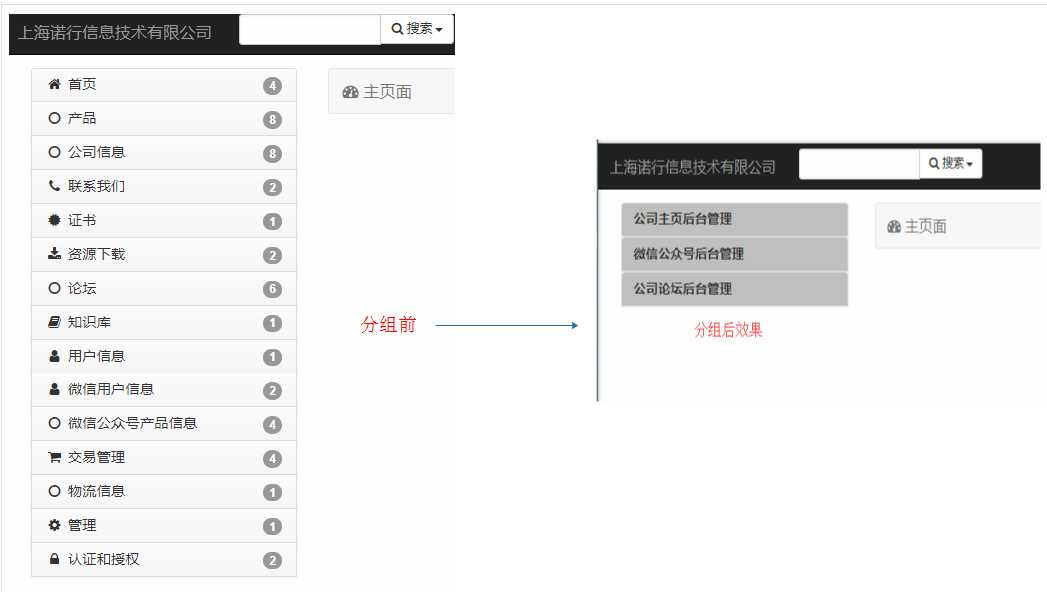Click badge 2 on the 微信用户信息 row
Screen dimensions: 1047x592
coord(272,390)
